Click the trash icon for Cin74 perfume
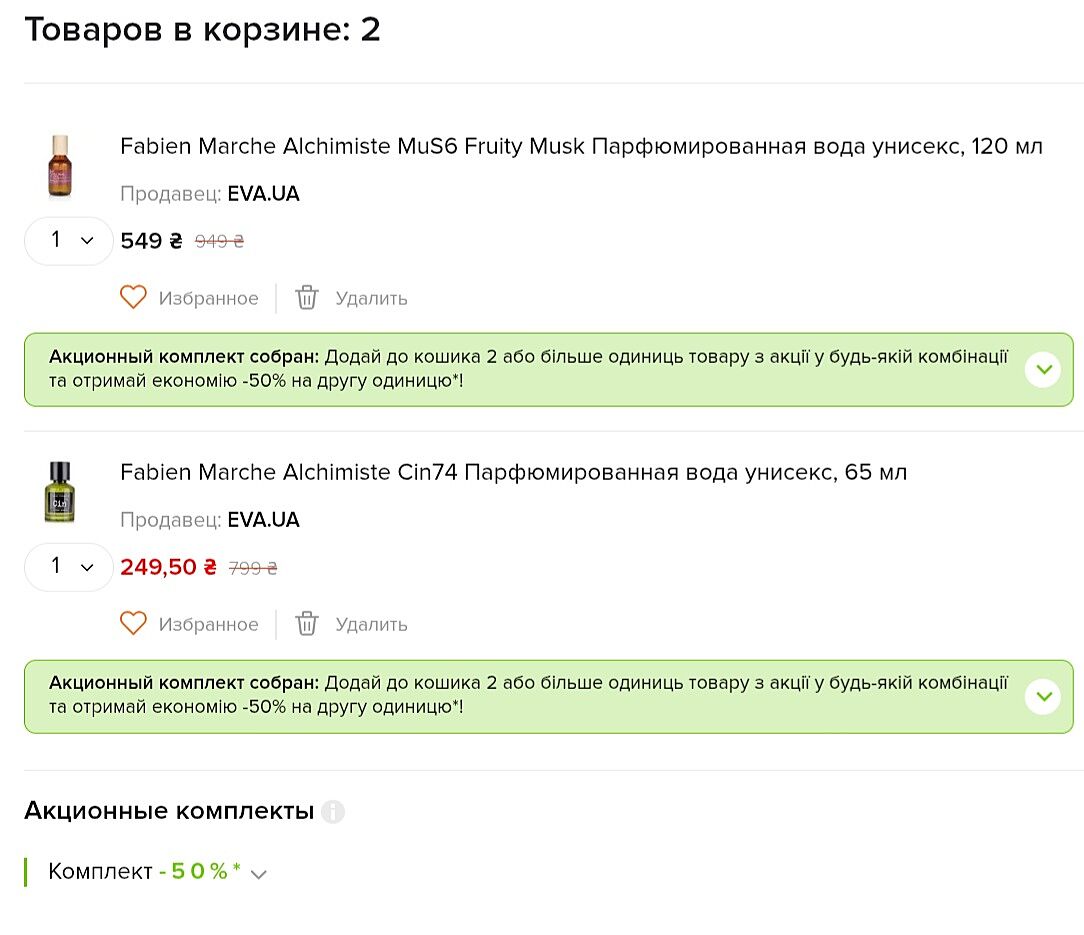 click(307, 623)
